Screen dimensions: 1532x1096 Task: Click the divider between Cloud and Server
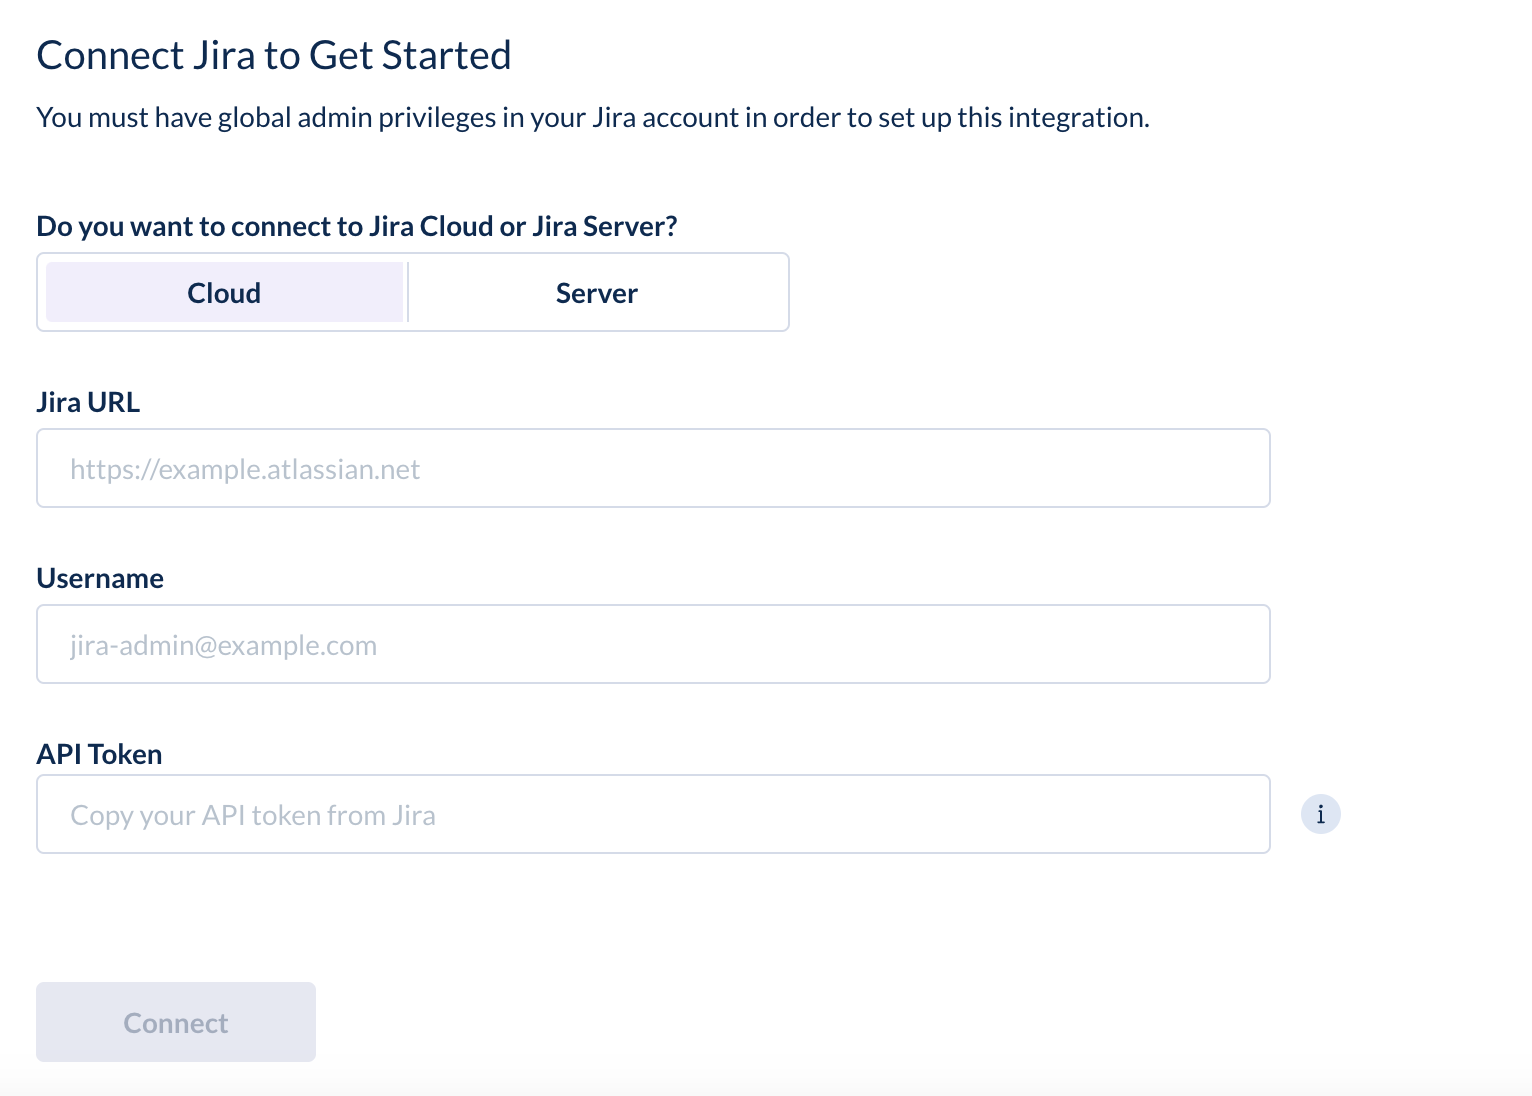click(408, 292)
